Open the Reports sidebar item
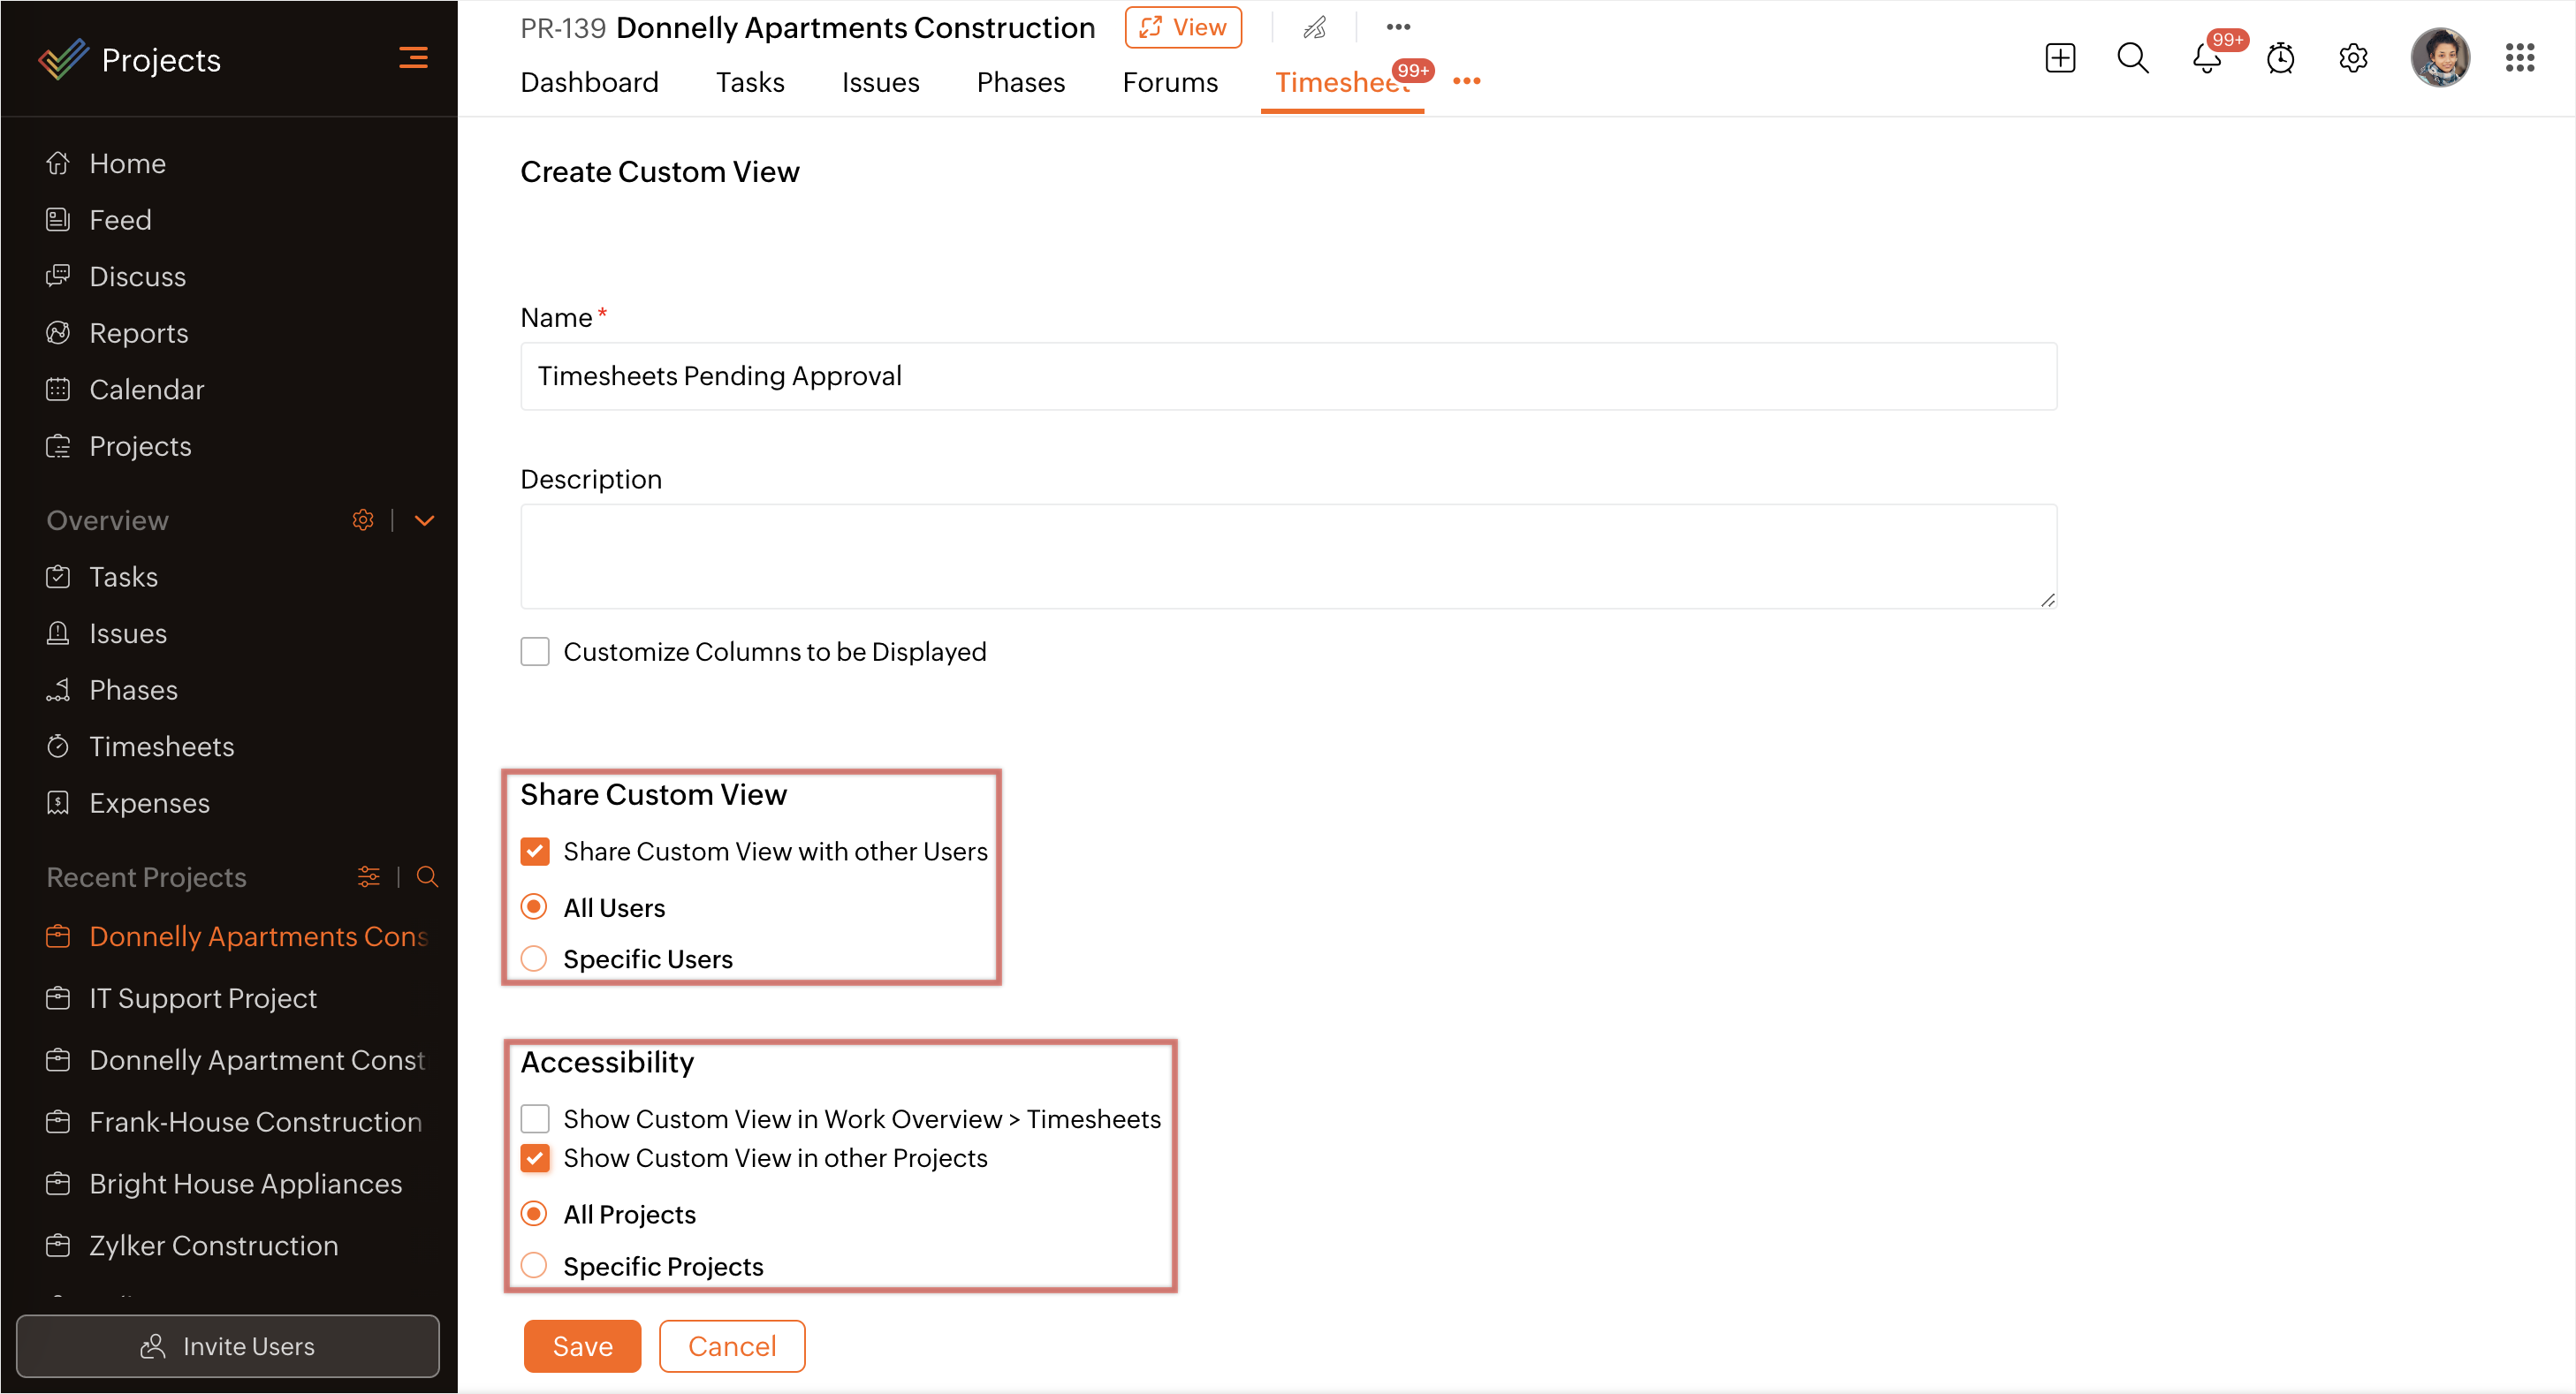 pyautogui.click(x=138, y=333)
